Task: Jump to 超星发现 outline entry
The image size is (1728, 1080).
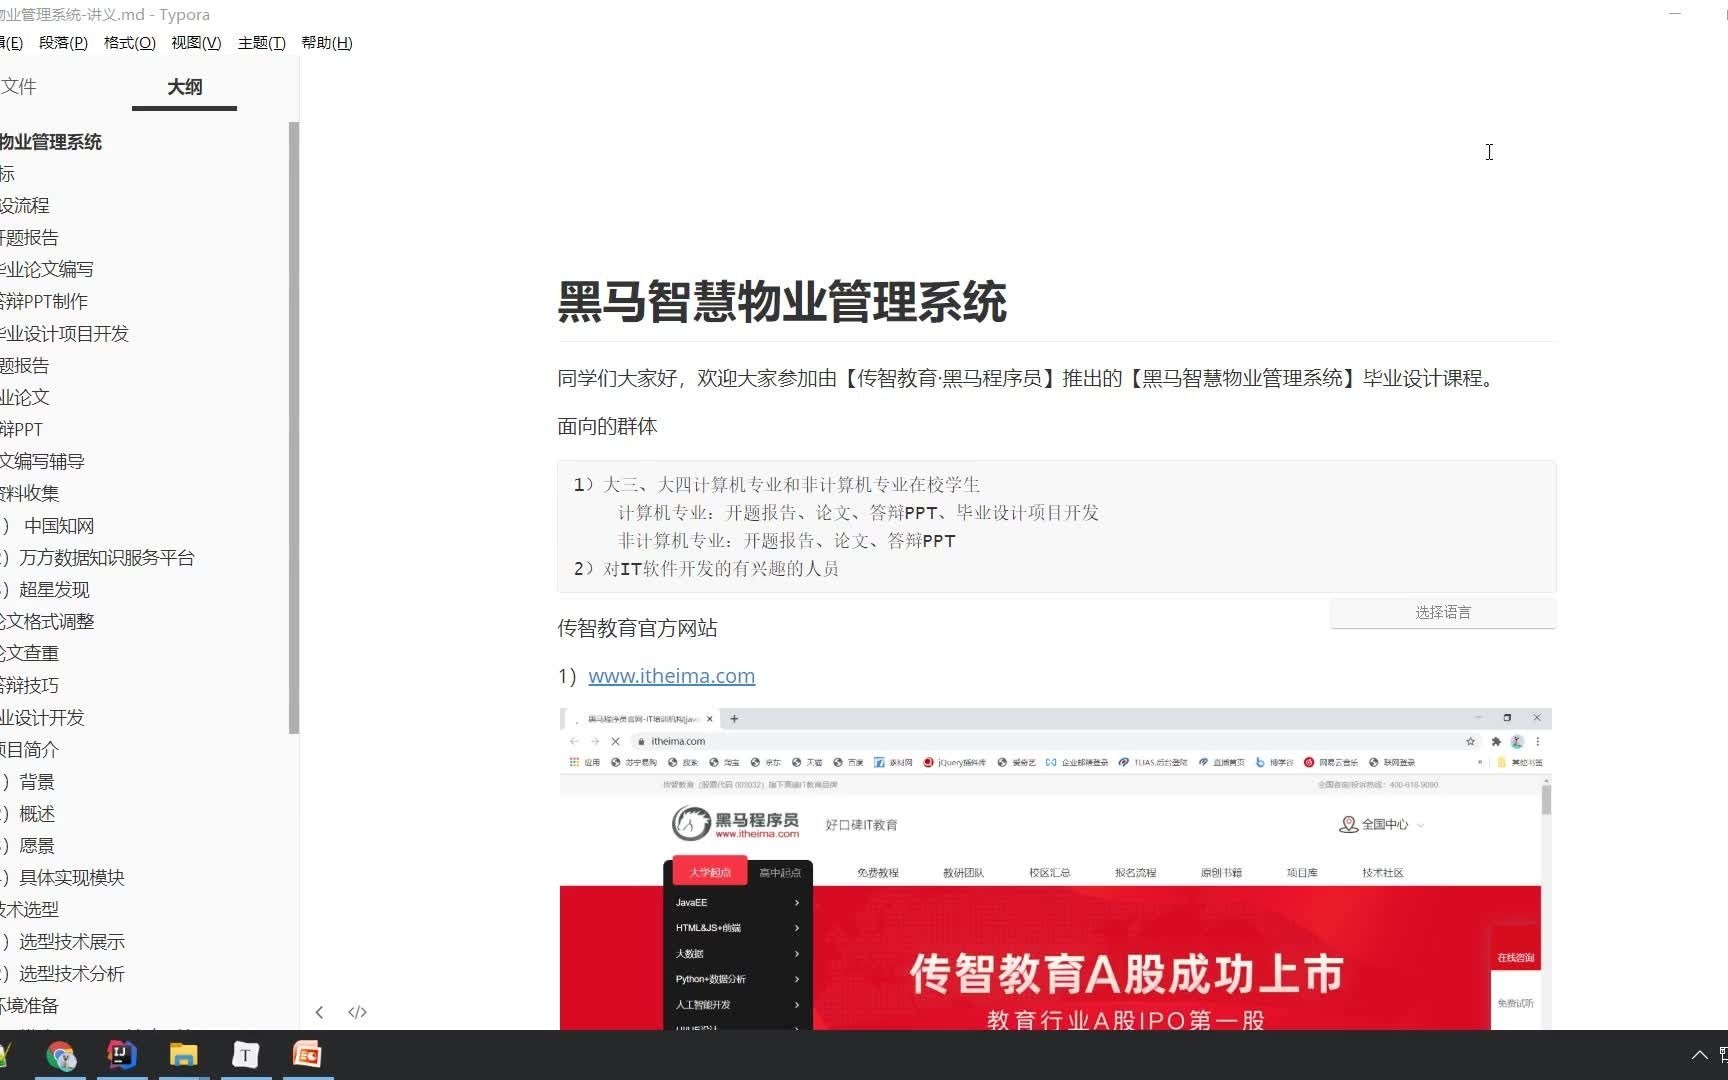Action: click(54, 590)
